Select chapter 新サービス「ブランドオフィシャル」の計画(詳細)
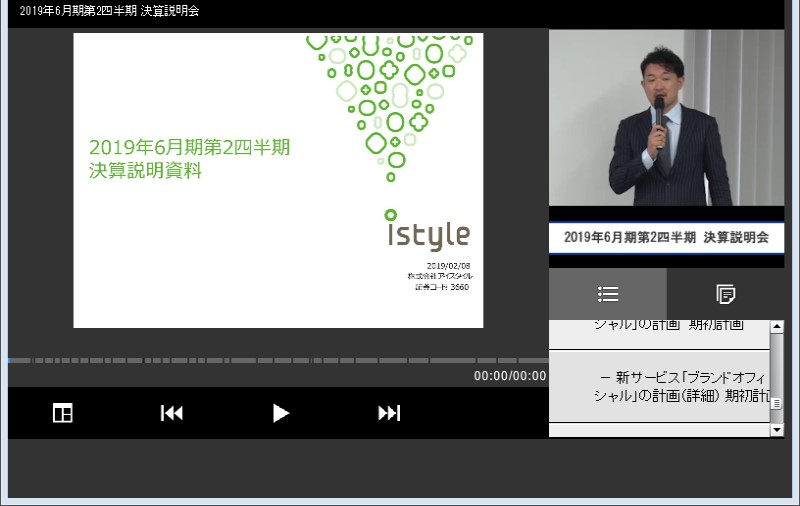 pyautogui.click(x=659, y=386)
